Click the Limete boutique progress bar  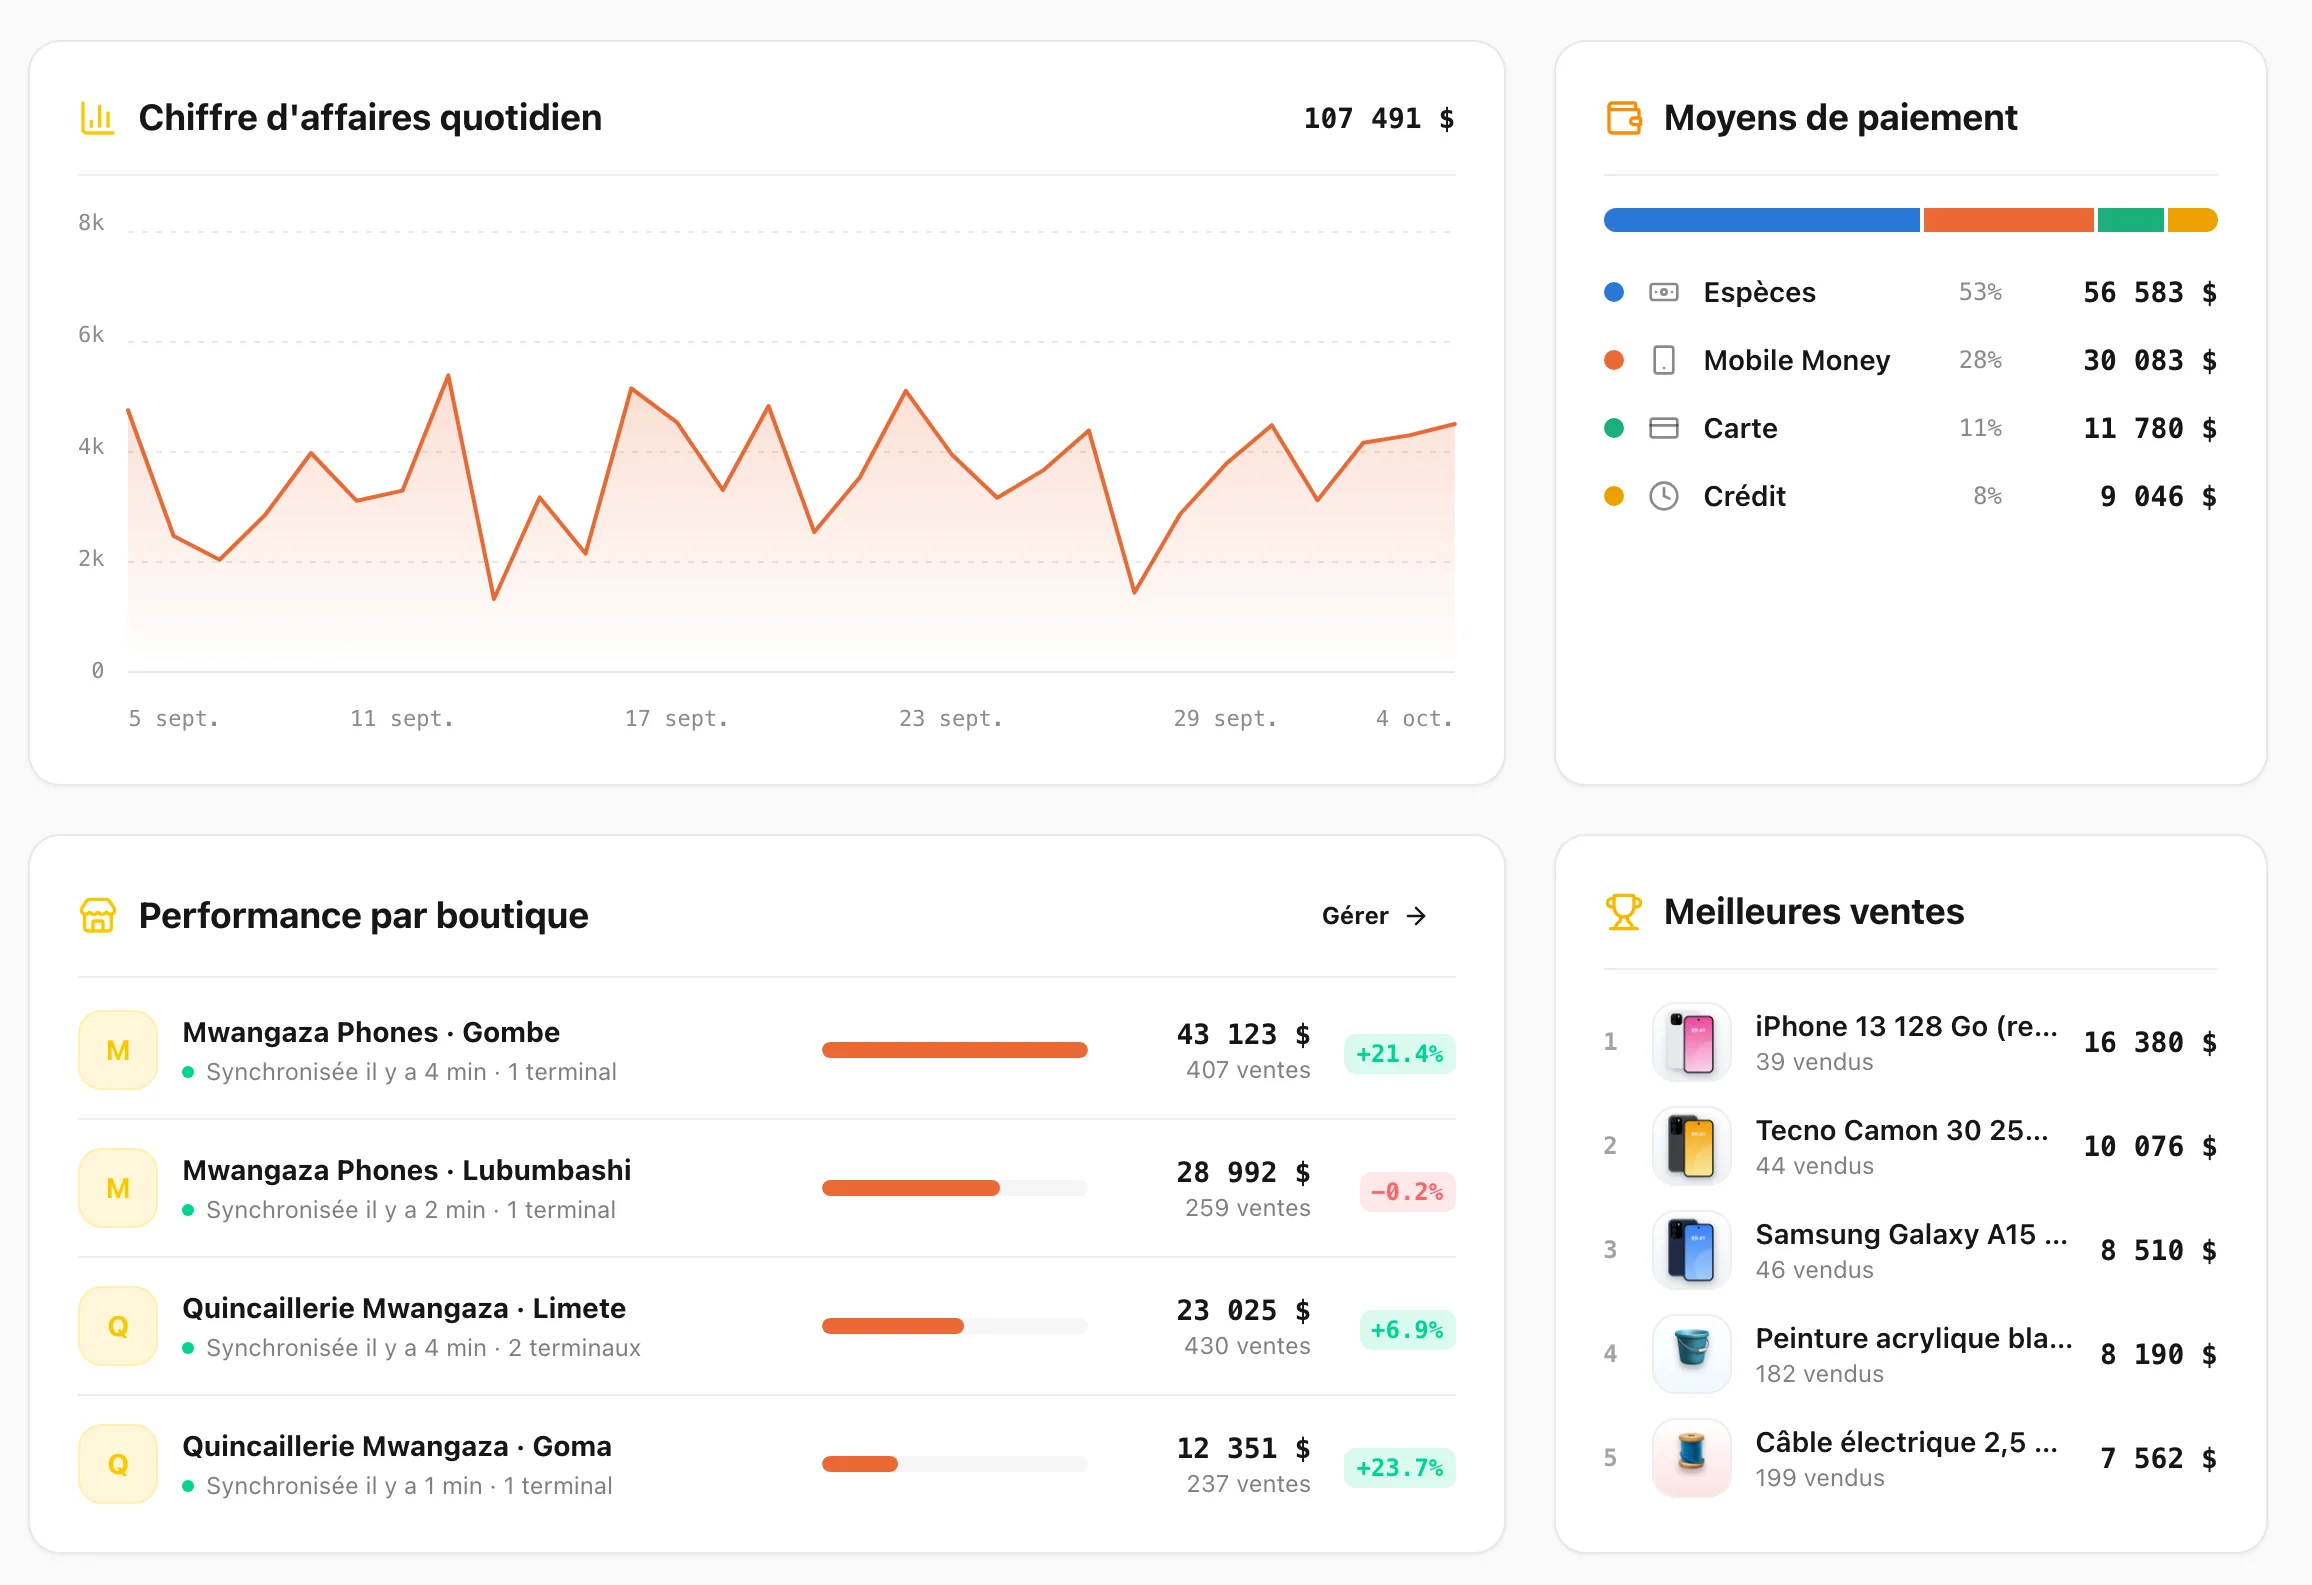pos(954,1326)
